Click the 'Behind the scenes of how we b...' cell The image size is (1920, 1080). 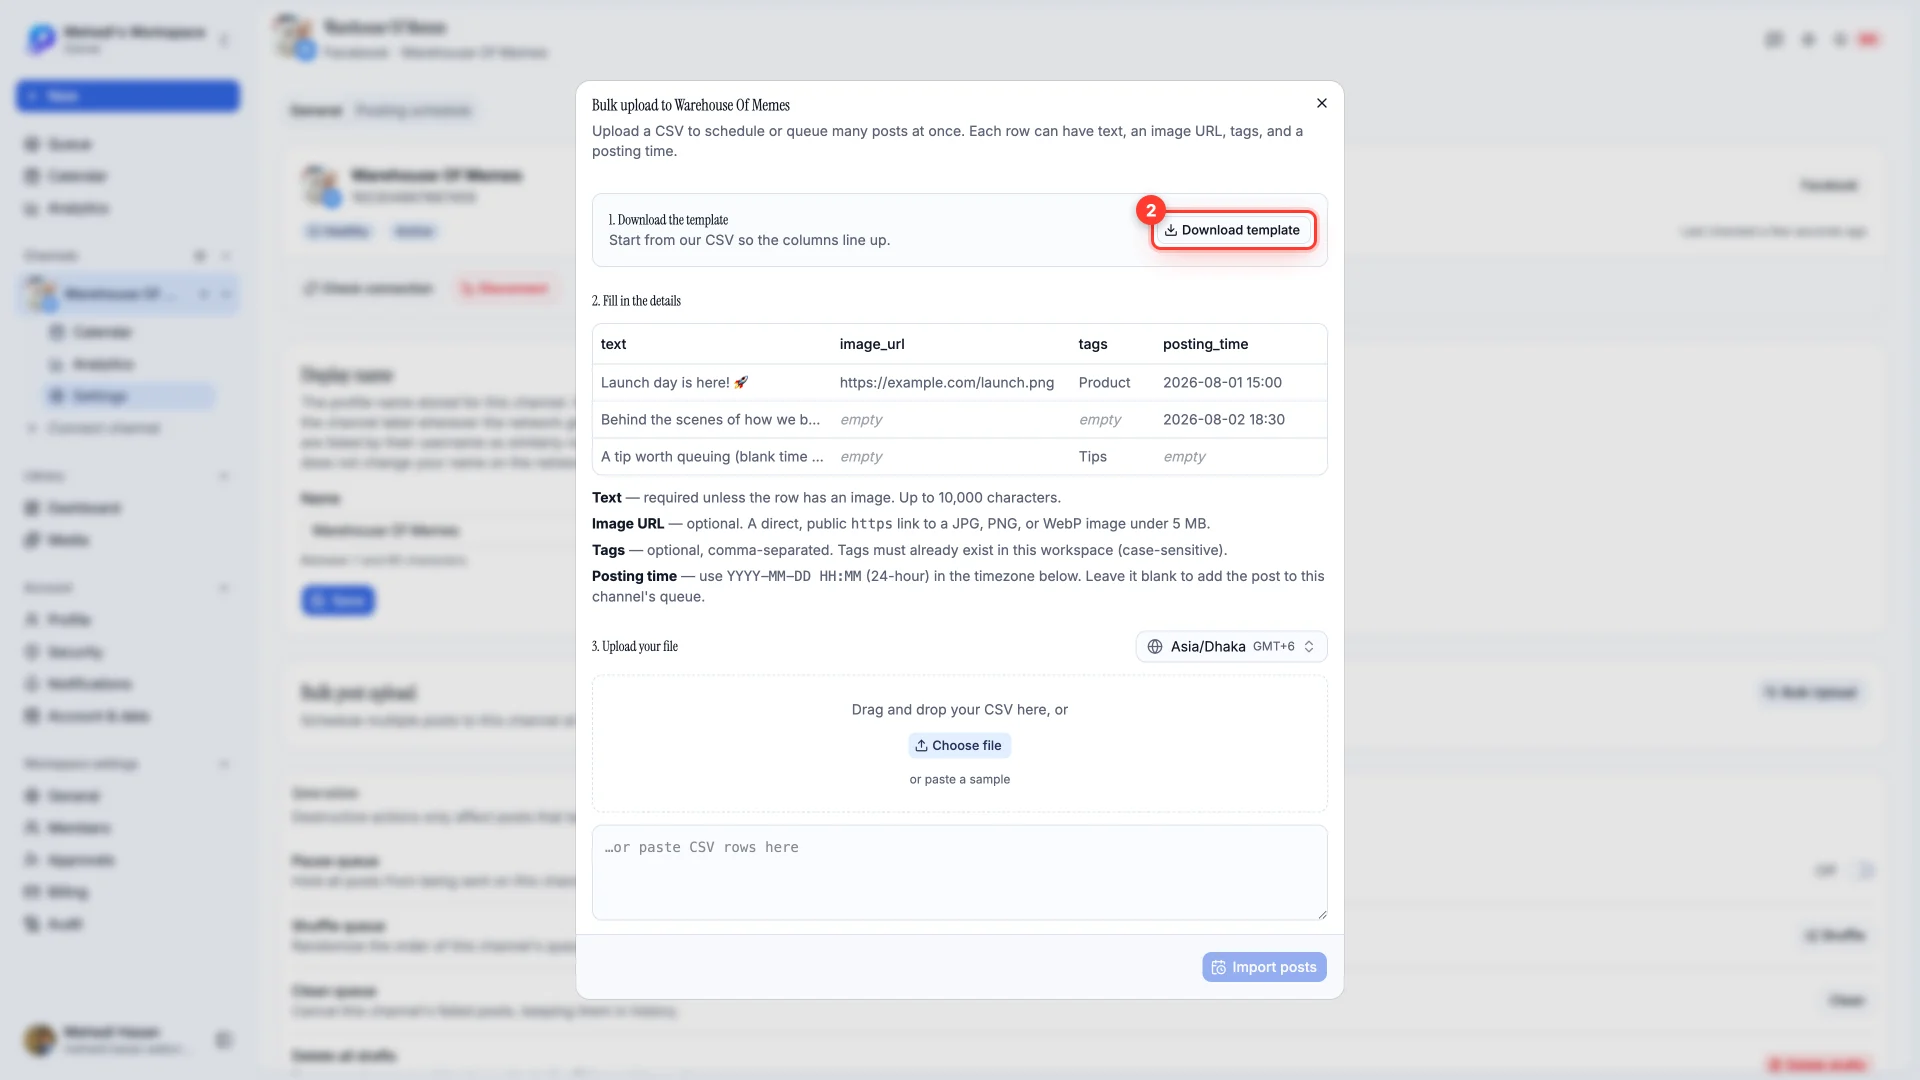click(x=710, y=419)
